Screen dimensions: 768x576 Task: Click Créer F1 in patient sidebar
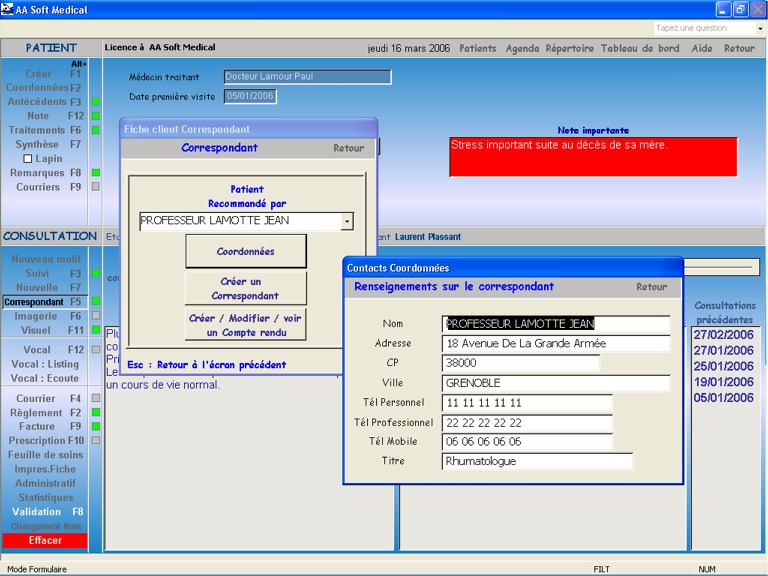point(52,74)
